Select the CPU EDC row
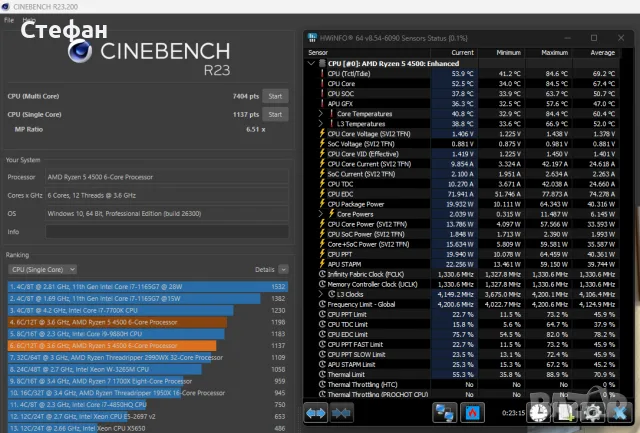Screen dimensions: 640x433 click(x=461, y=194)
